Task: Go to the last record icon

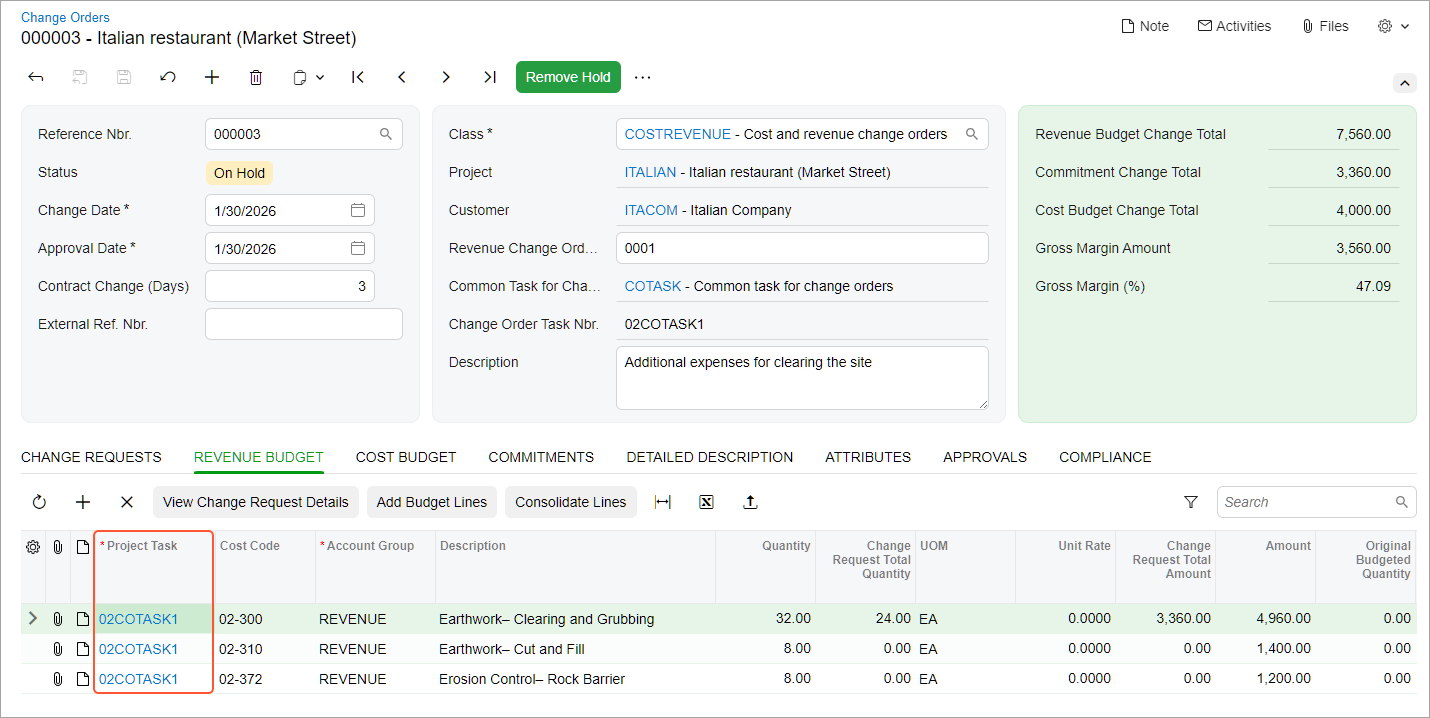Action: pyautogui.click(x=490, y=77)
